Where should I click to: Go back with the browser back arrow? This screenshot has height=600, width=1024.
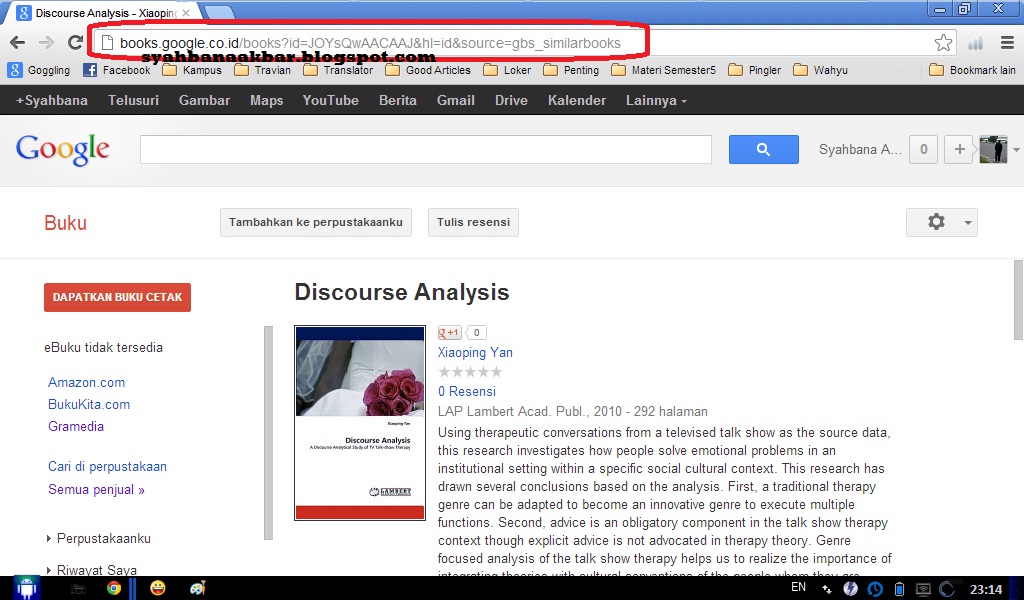[x=18, y=43]
